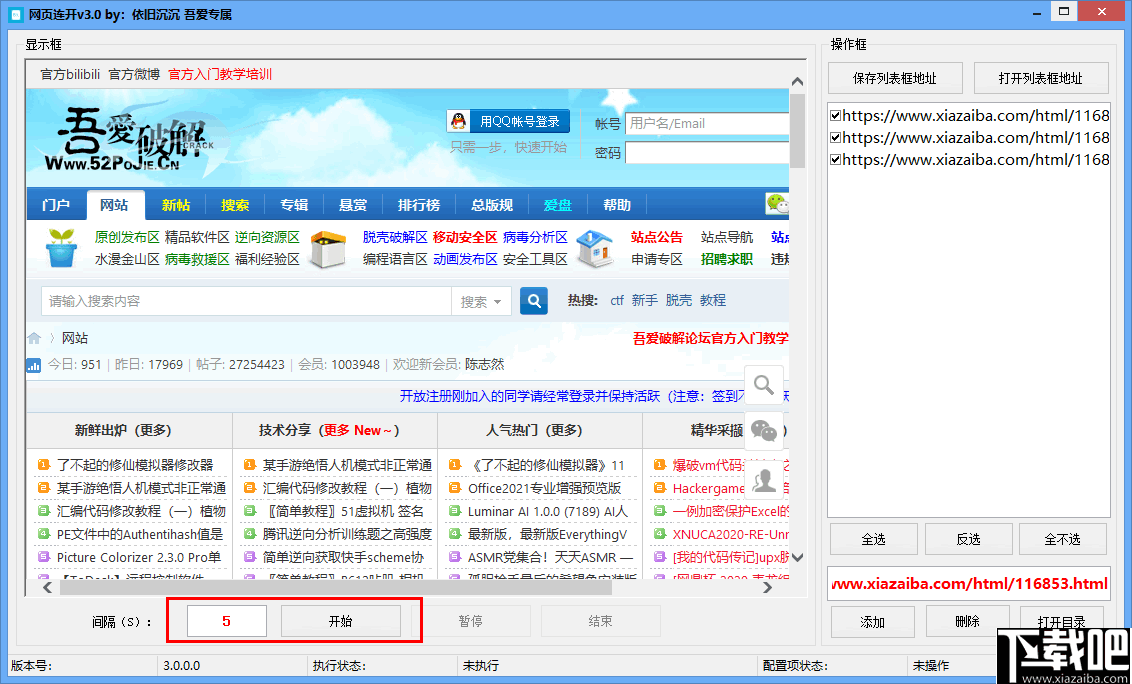Open the 搜索 nav tab
The height and width of the screenshot is (684, 1132).
(x=235, y=205)
